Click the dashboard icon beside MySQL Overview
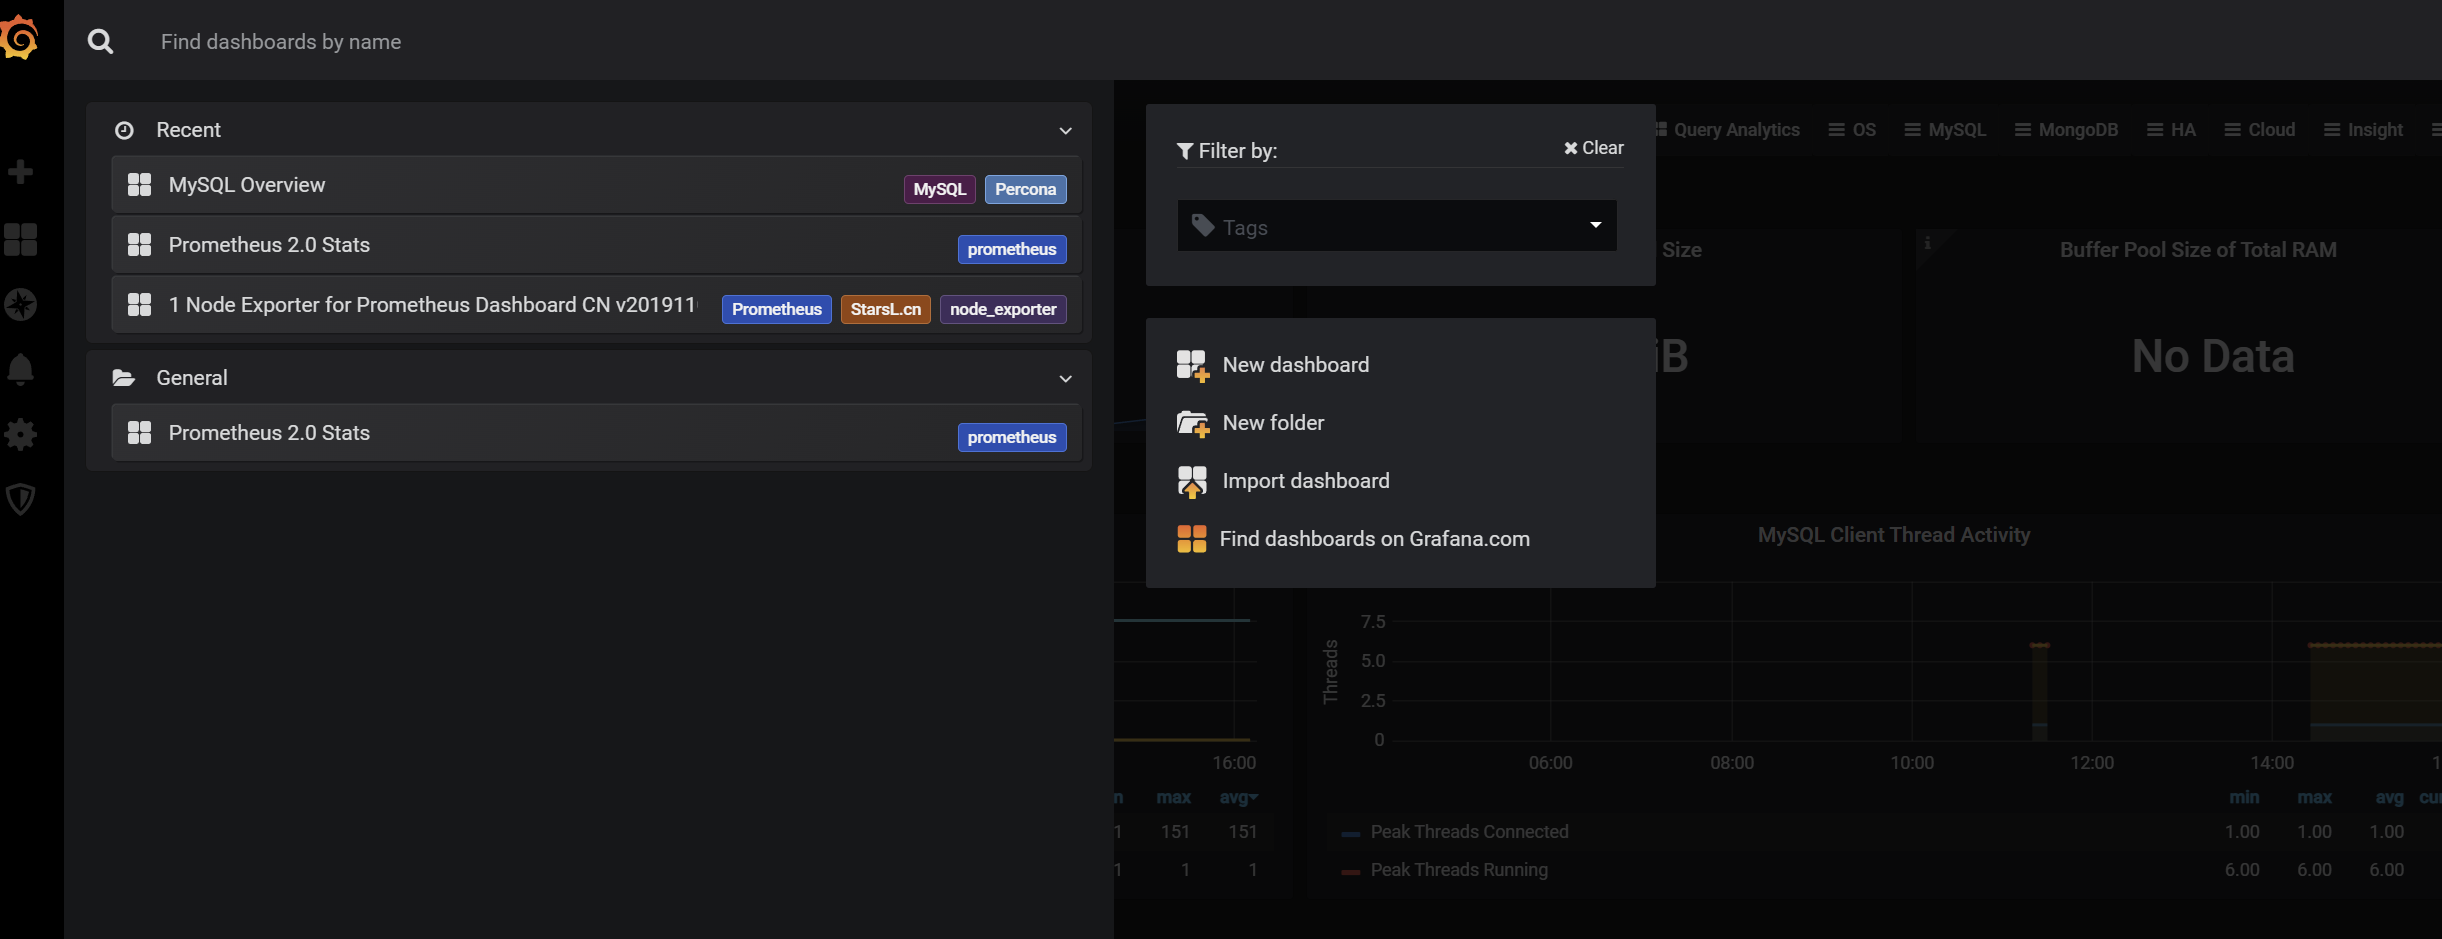2442x939 pixels. [x=140, y=185]
